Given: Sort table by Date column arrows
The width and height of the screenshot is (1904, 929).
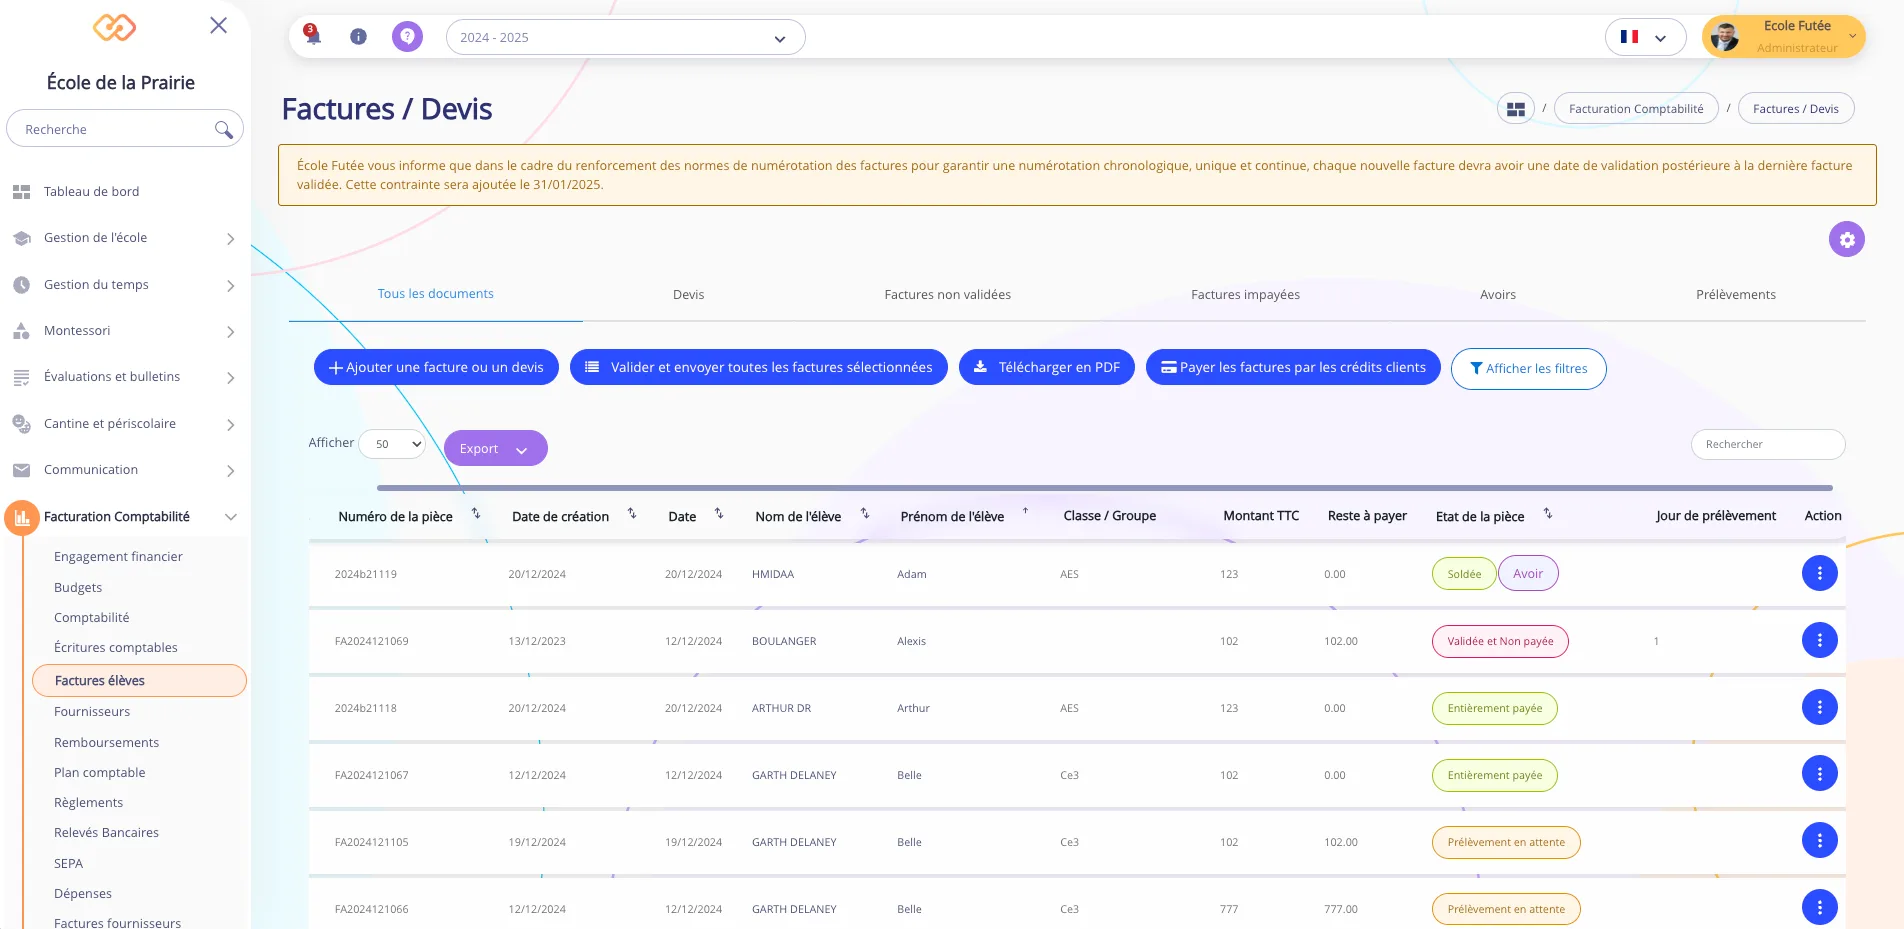Looking at the screenshot, I should coord(719,514).
